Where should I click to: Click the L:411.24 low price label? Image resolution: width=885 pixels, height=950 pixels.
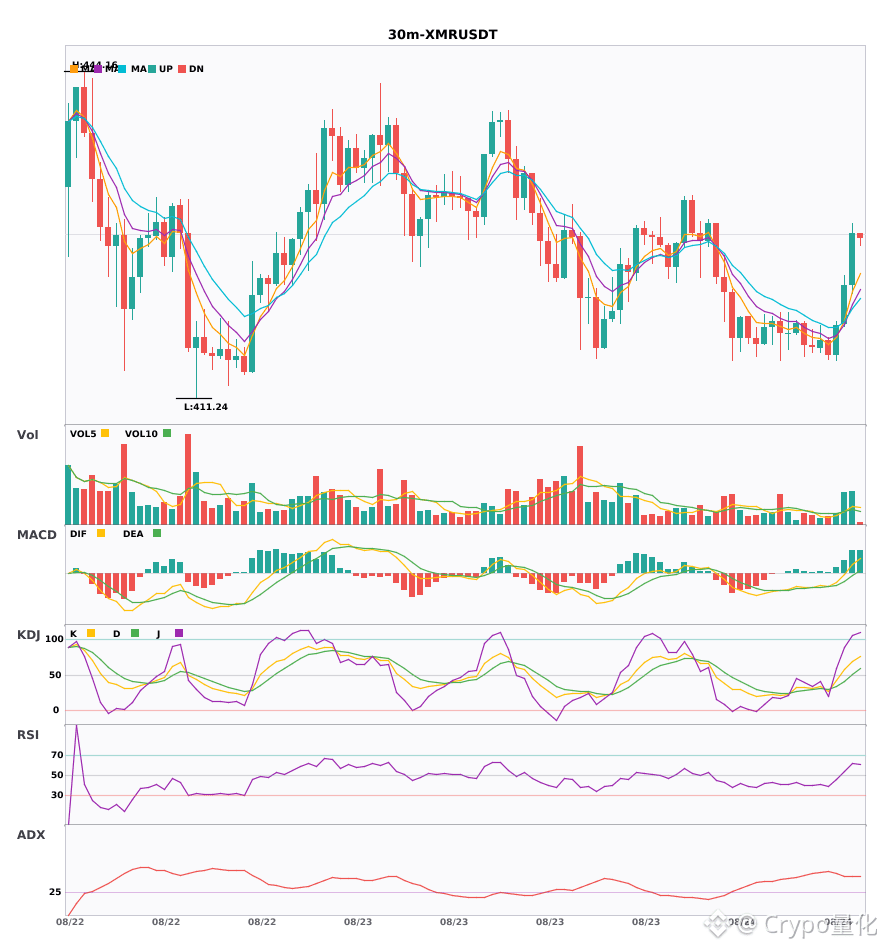click(x=206, y=407)
